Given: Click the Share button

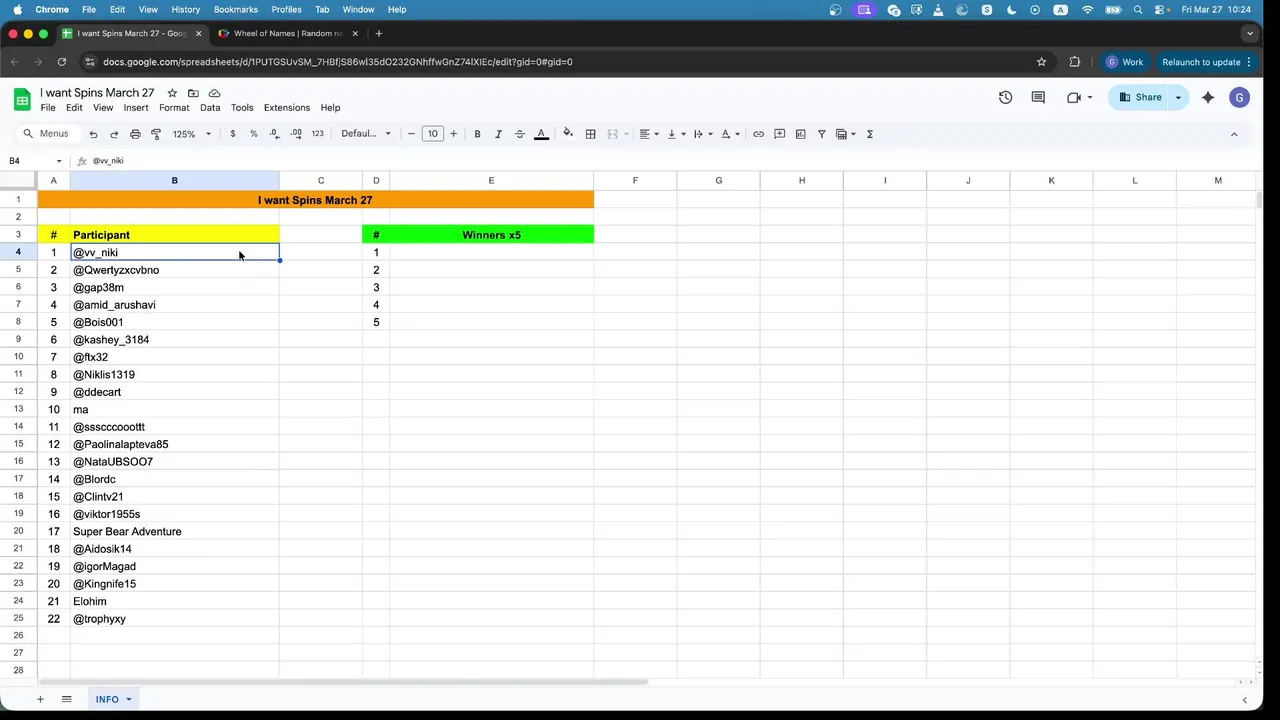Looking at the screenshot, I should 1141,97.
